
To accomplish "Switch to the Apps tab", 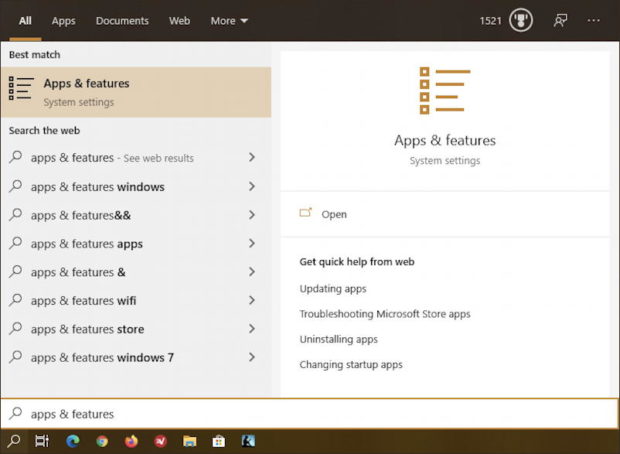I will [63, 20].
